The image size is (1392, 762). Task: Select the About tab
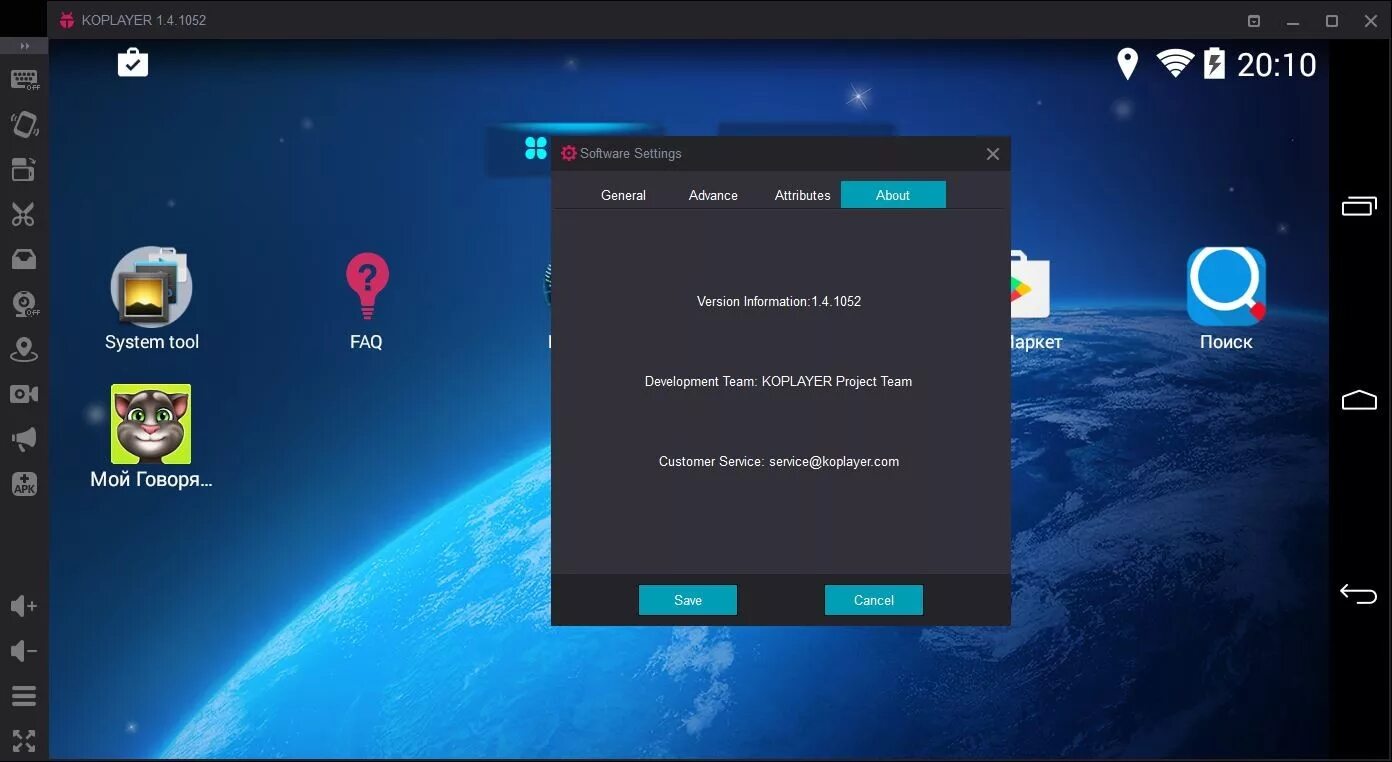coord(893,195)
